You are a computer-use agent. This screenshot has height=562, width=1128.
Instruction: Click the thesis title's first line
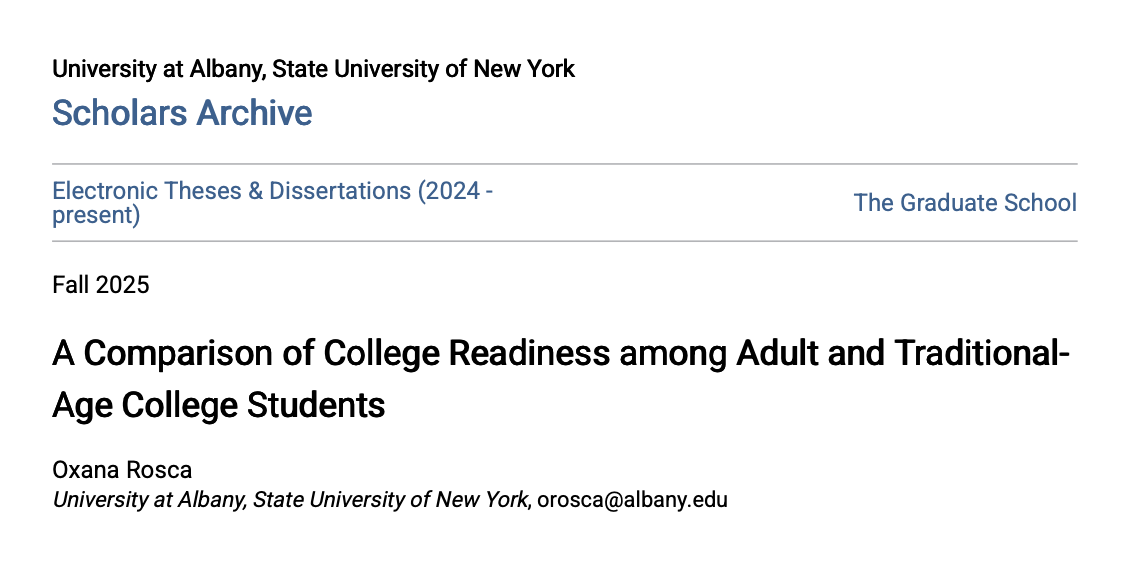coord(560,354)
